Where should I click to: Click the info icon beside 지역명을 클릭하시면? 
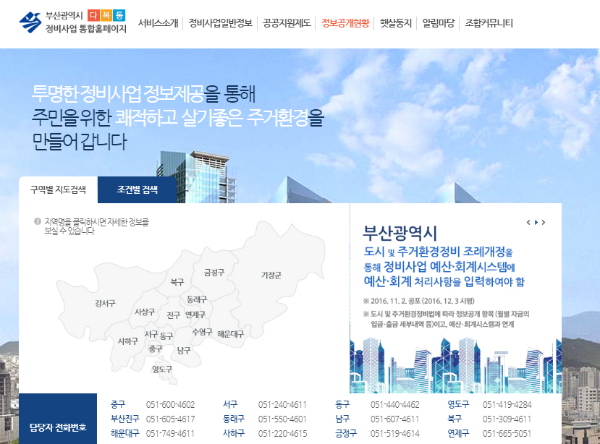point(38,221)
